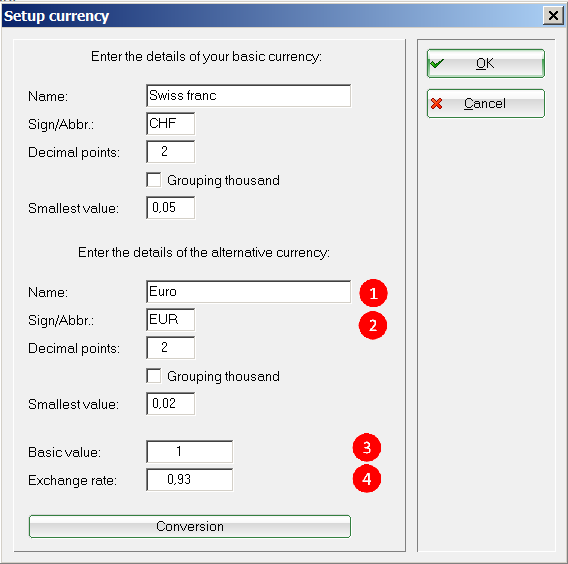568x564 pixels.
Task: Click the red X icon on Cancel
Action: point(437,104)
